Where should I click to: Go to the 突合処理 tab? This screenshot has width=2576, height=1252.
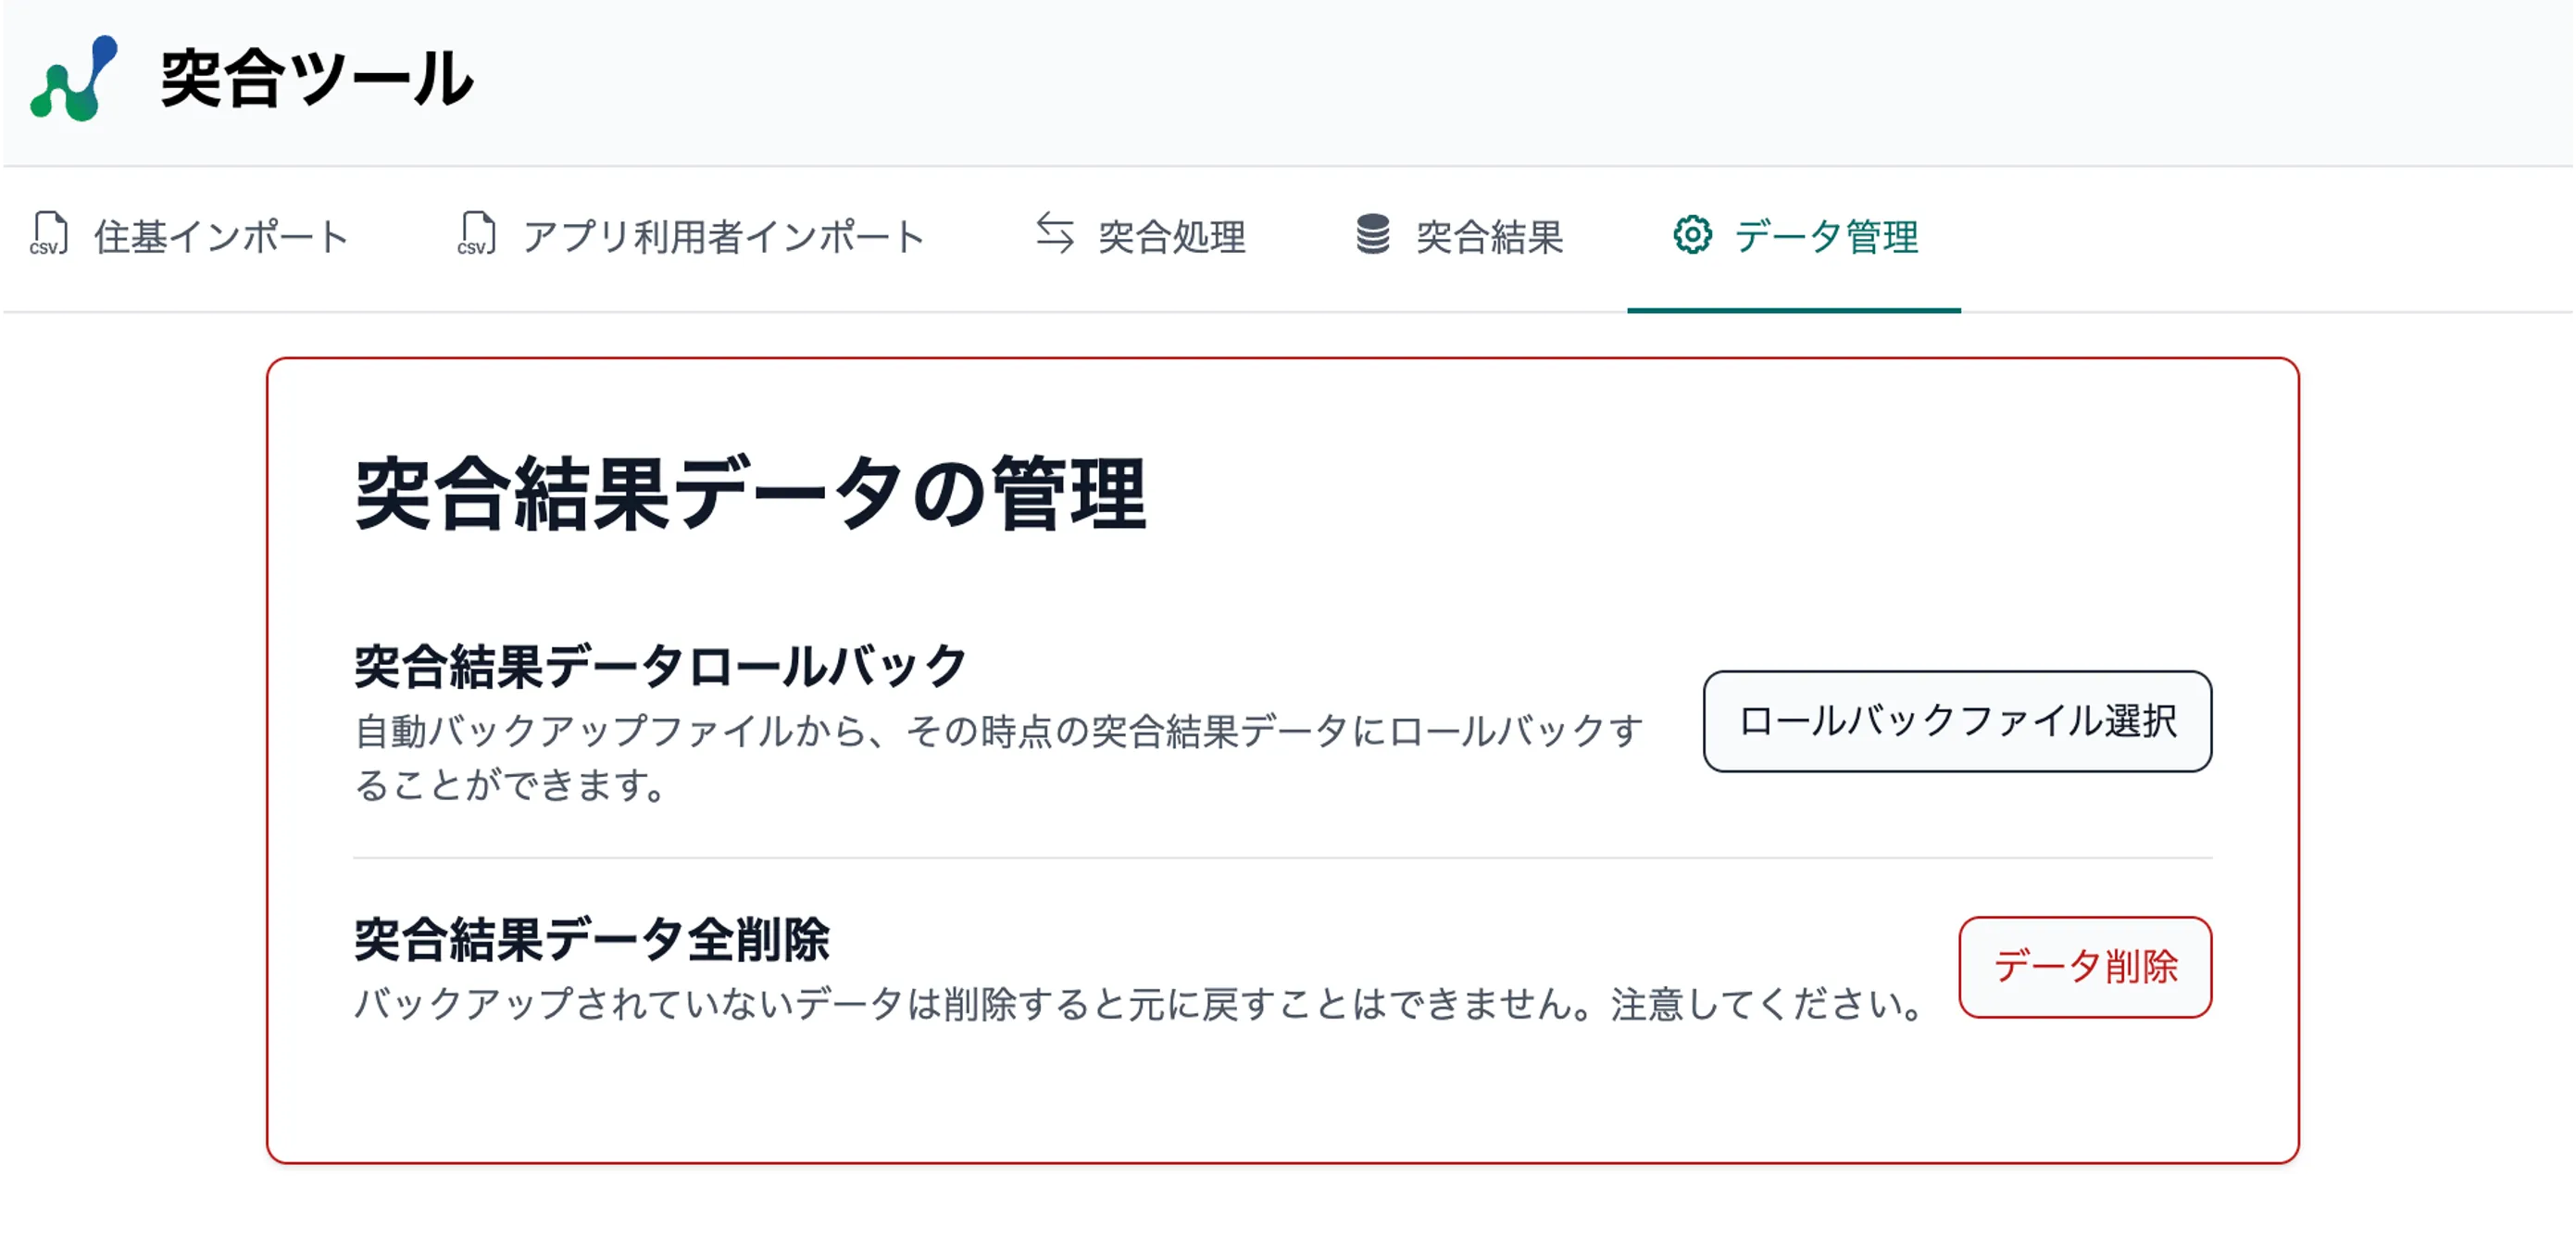[x=1172, y=237]
